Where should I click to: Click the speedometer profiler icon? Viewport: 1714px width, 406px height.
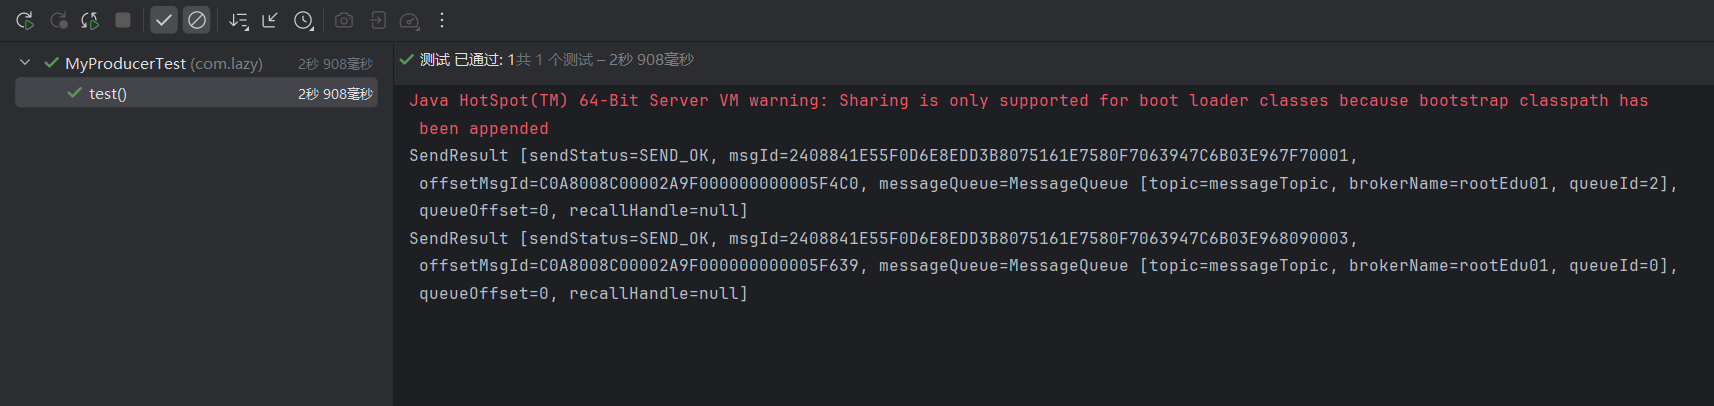410,20
